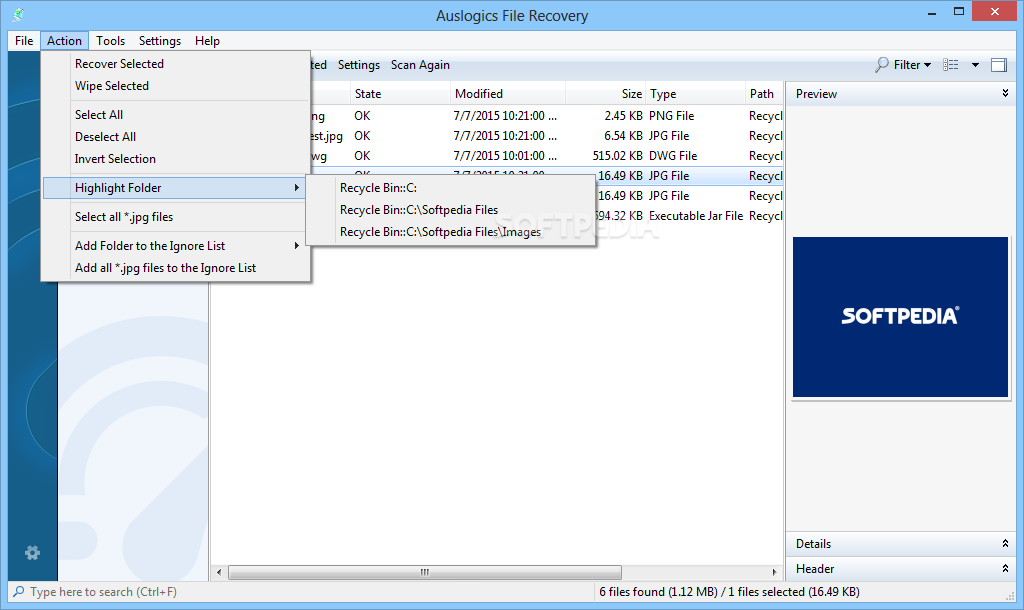The image size is (1024, 610).
Task: Choose Select all *.jpg files
Action: click(176, 217)
